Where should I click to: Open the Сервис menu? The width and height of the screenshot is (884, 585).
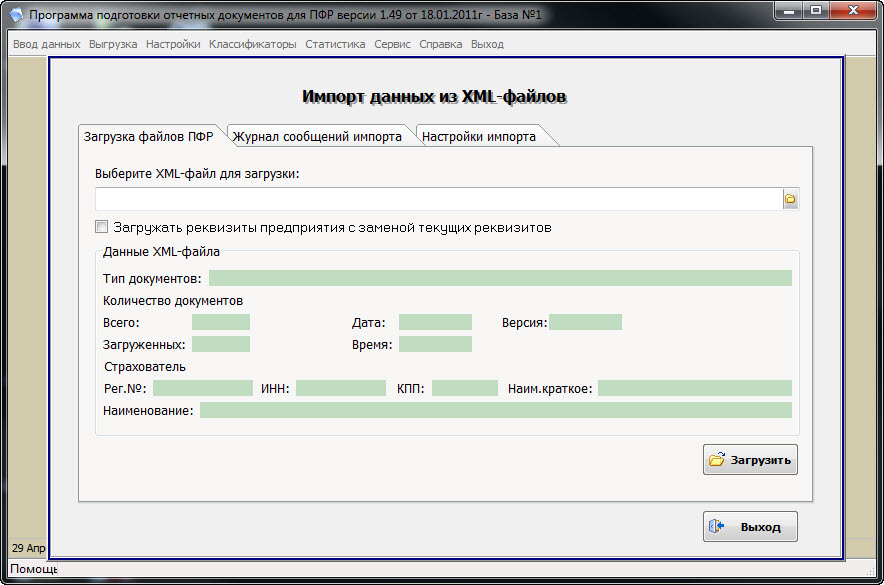[392, 44]
